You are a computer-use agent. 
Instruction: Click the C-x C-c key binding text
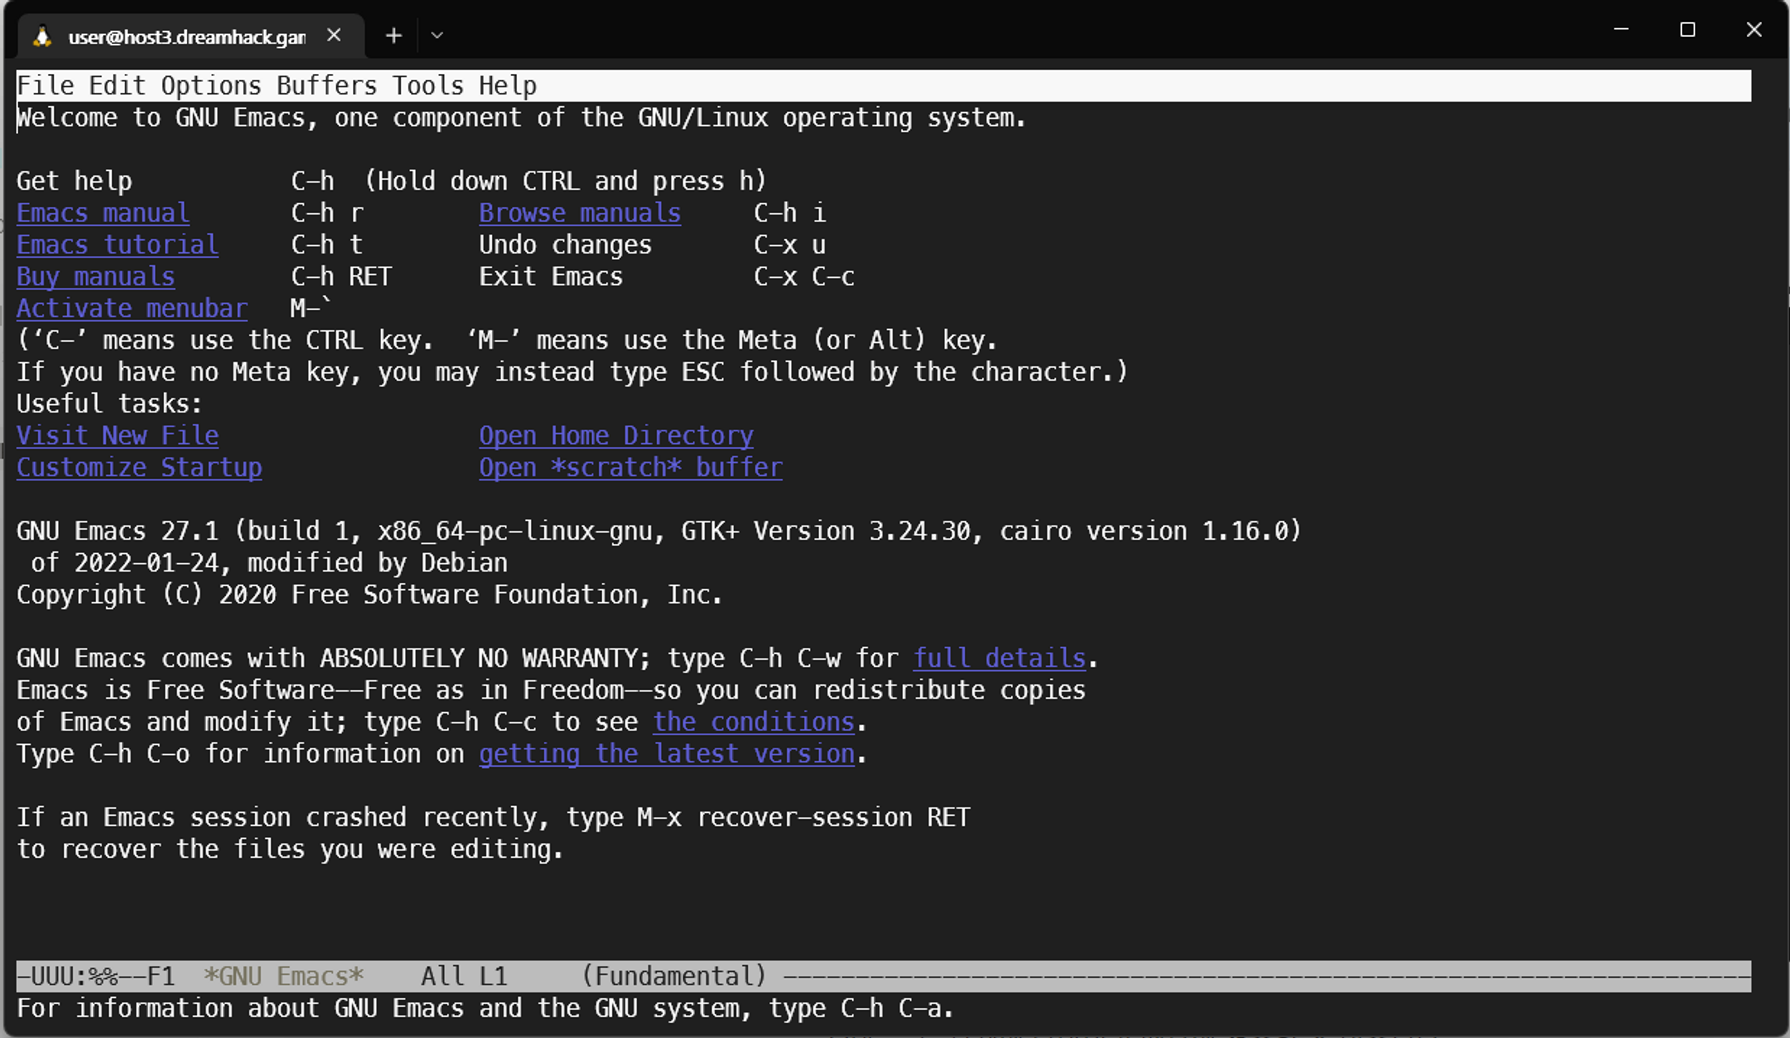tap(804, 277)
